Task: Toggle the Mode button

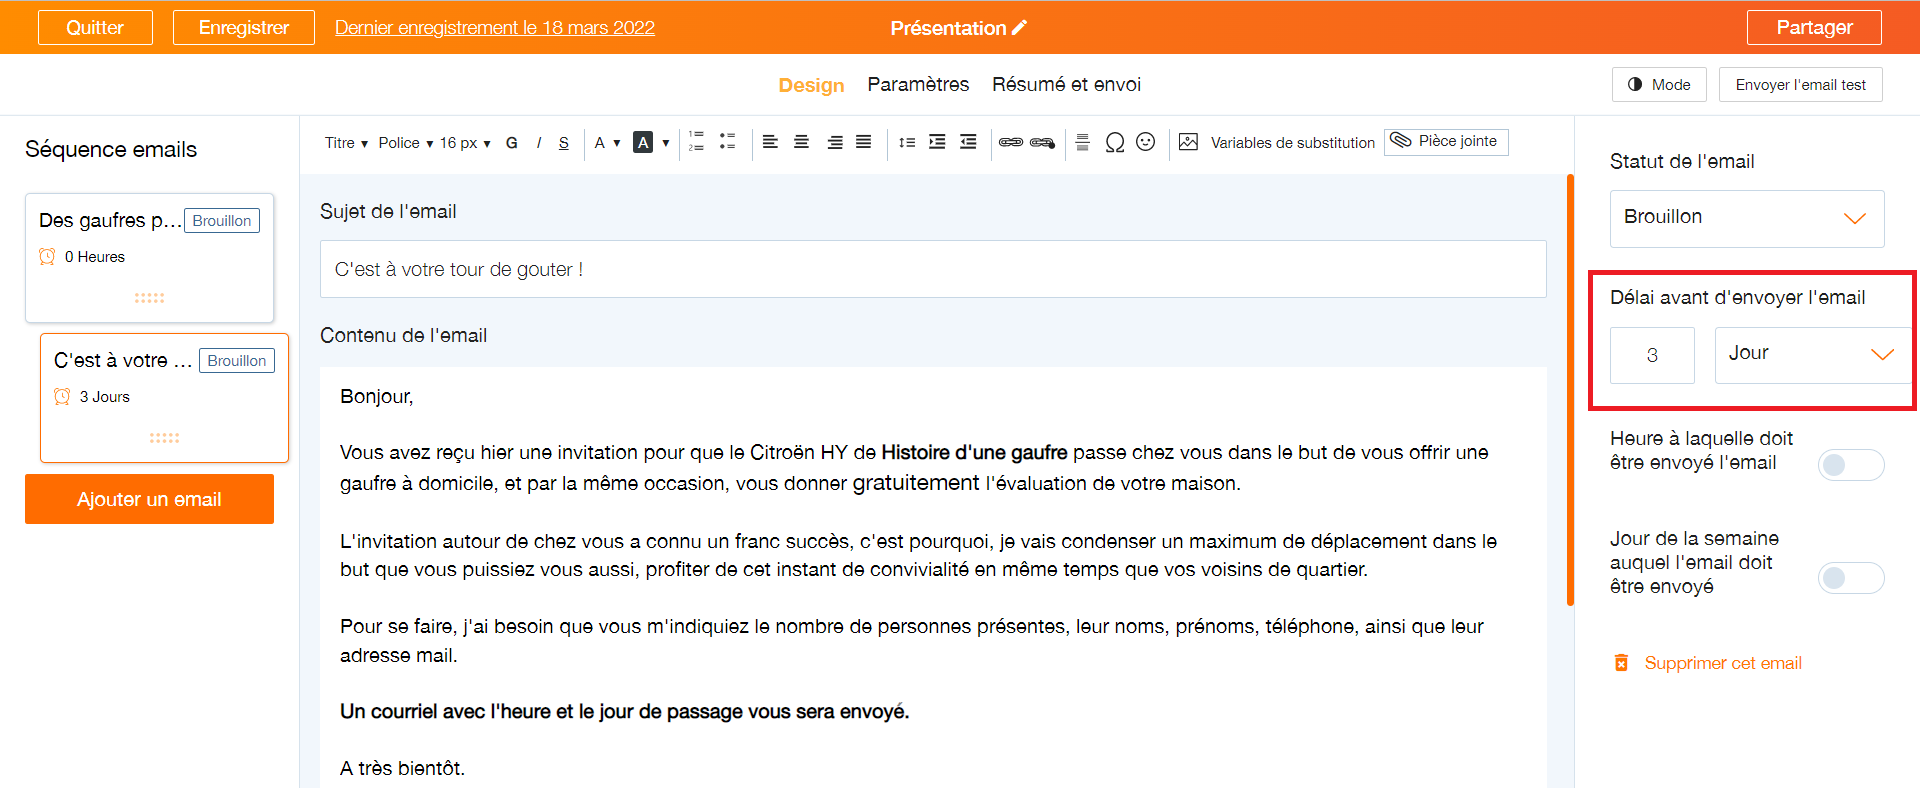Action: (x=1659, y=85)
